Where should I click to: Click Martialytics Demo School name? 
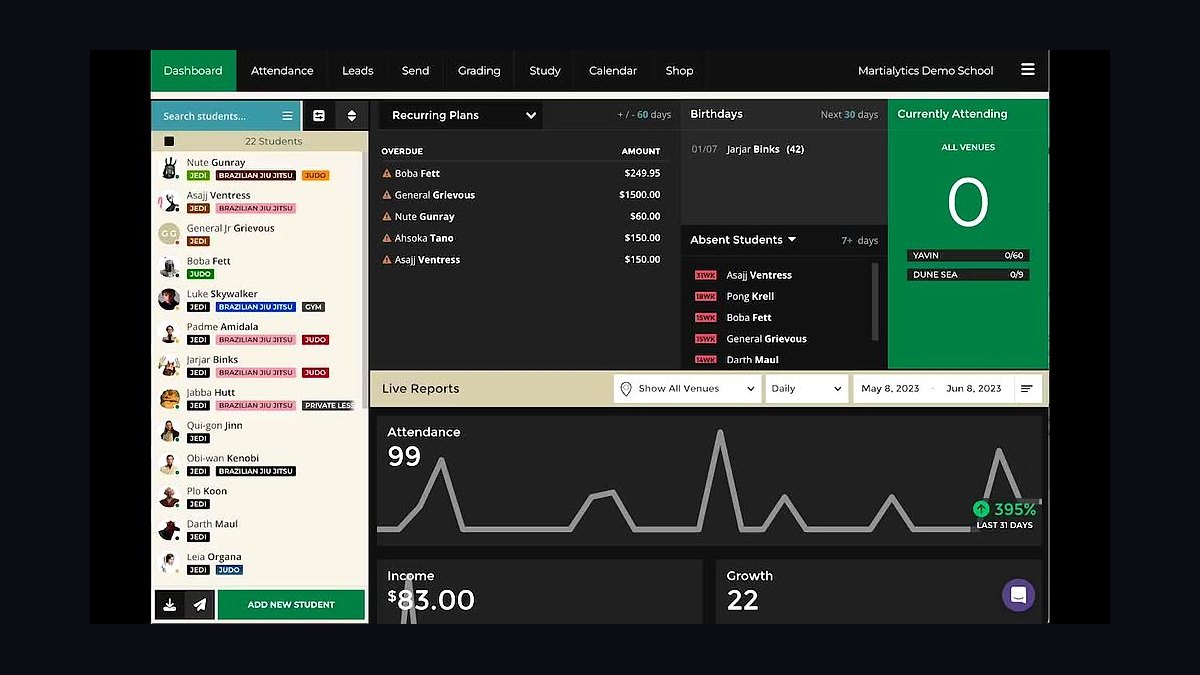point(925,71)
